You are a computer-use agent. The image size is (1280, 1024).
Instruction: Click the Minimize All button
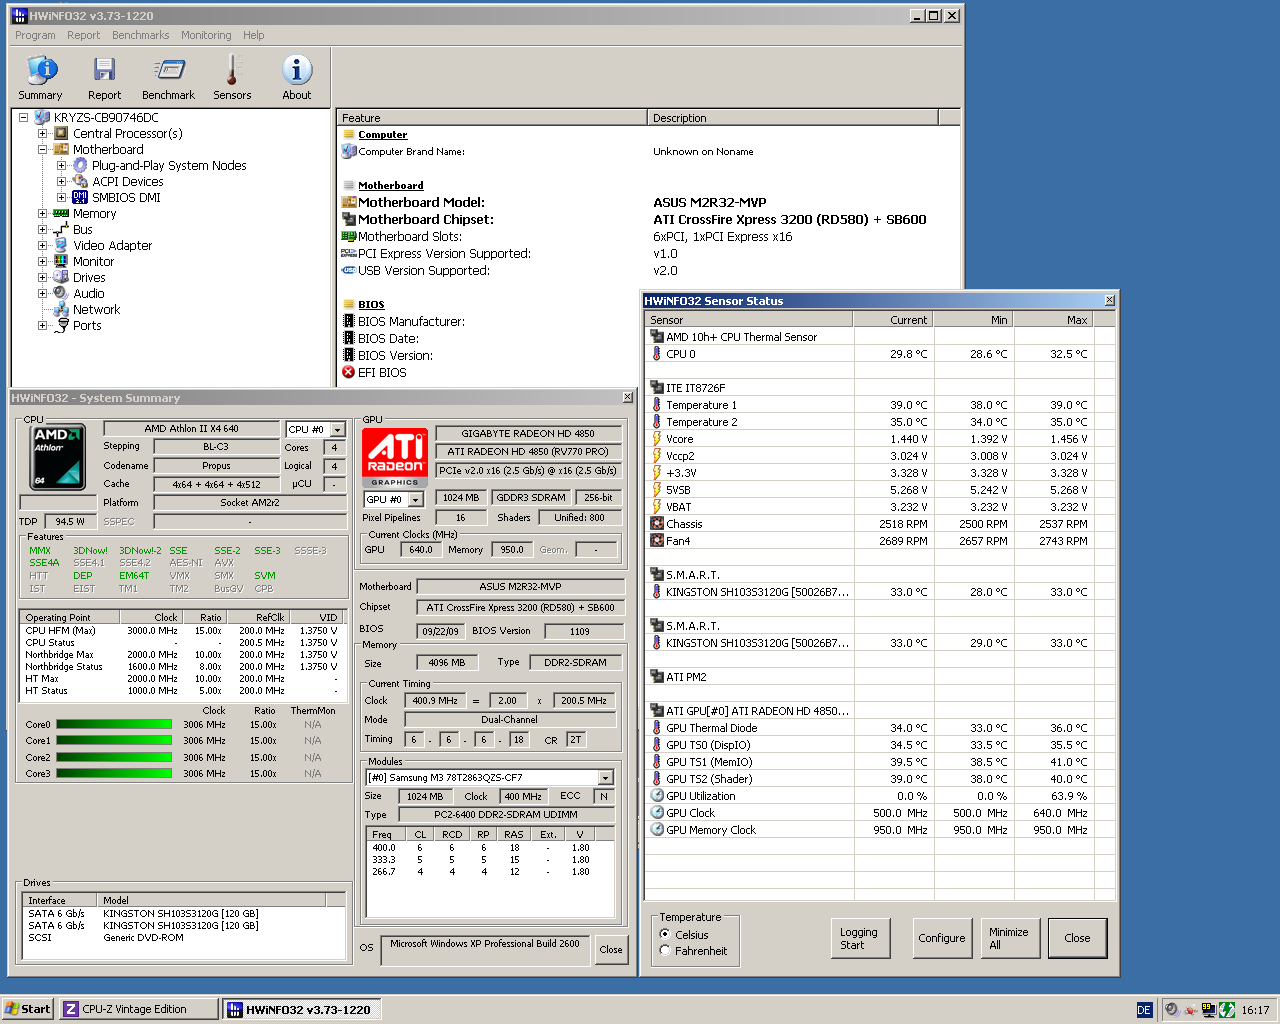1010,938
